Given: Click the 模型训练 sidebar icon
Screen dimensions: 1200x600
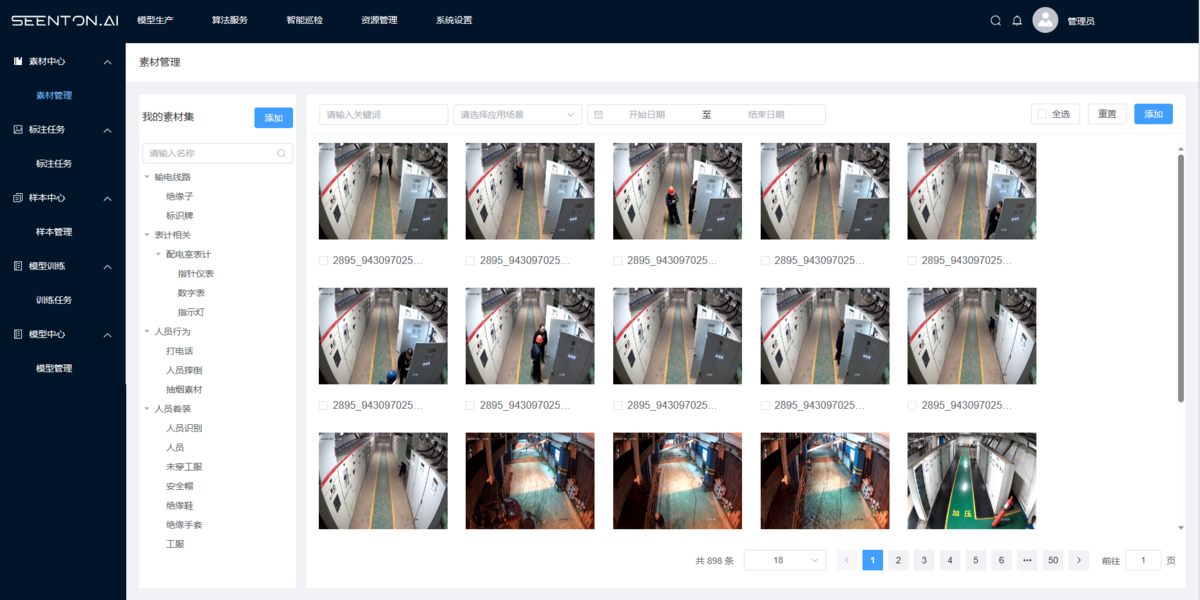Looking at the screenshot, I should coord(18,266).
